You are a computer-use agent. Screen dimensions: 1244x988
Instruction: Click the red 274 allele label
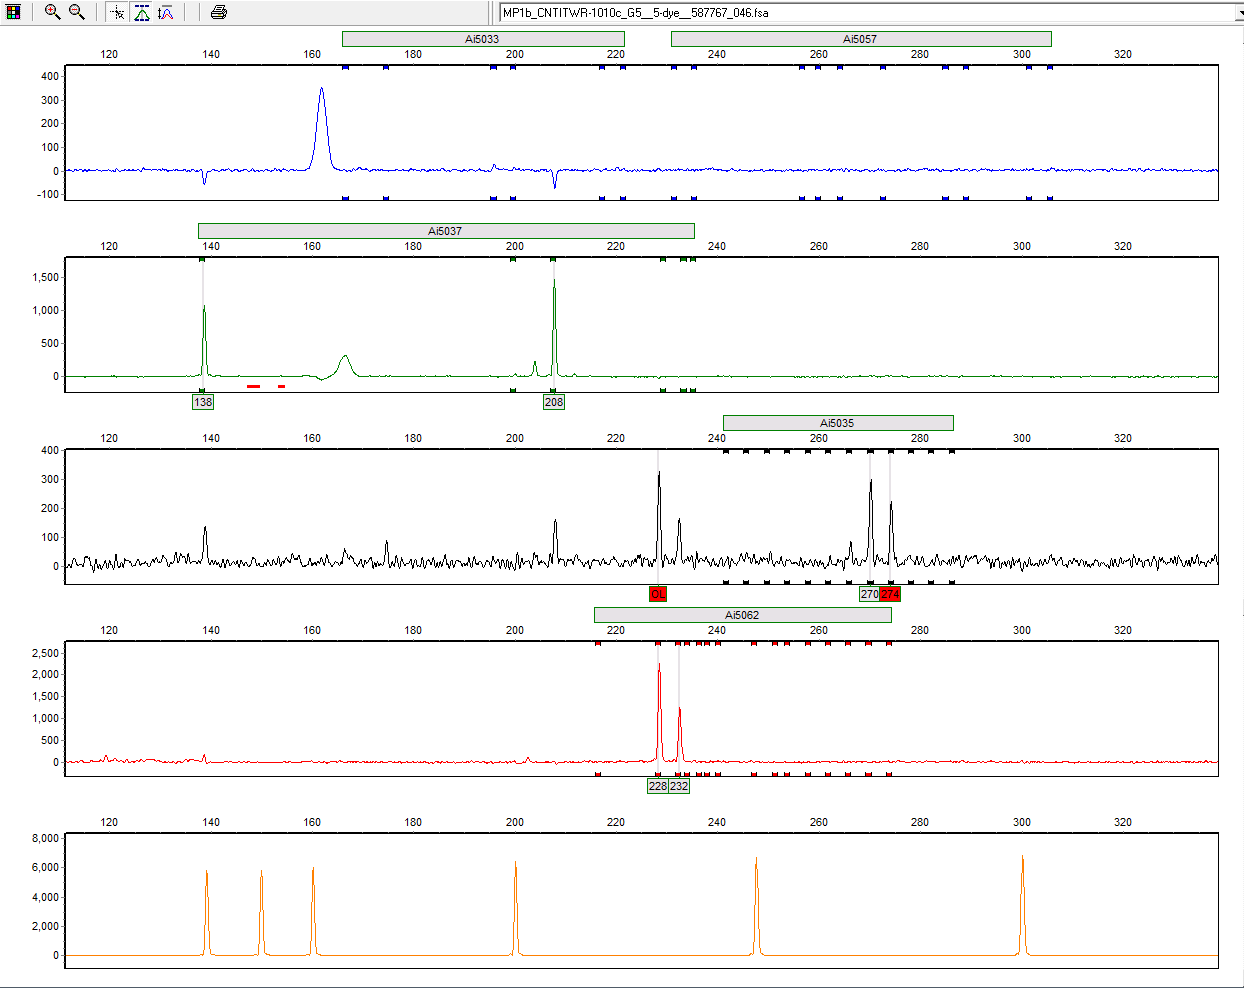click(890, 594)
